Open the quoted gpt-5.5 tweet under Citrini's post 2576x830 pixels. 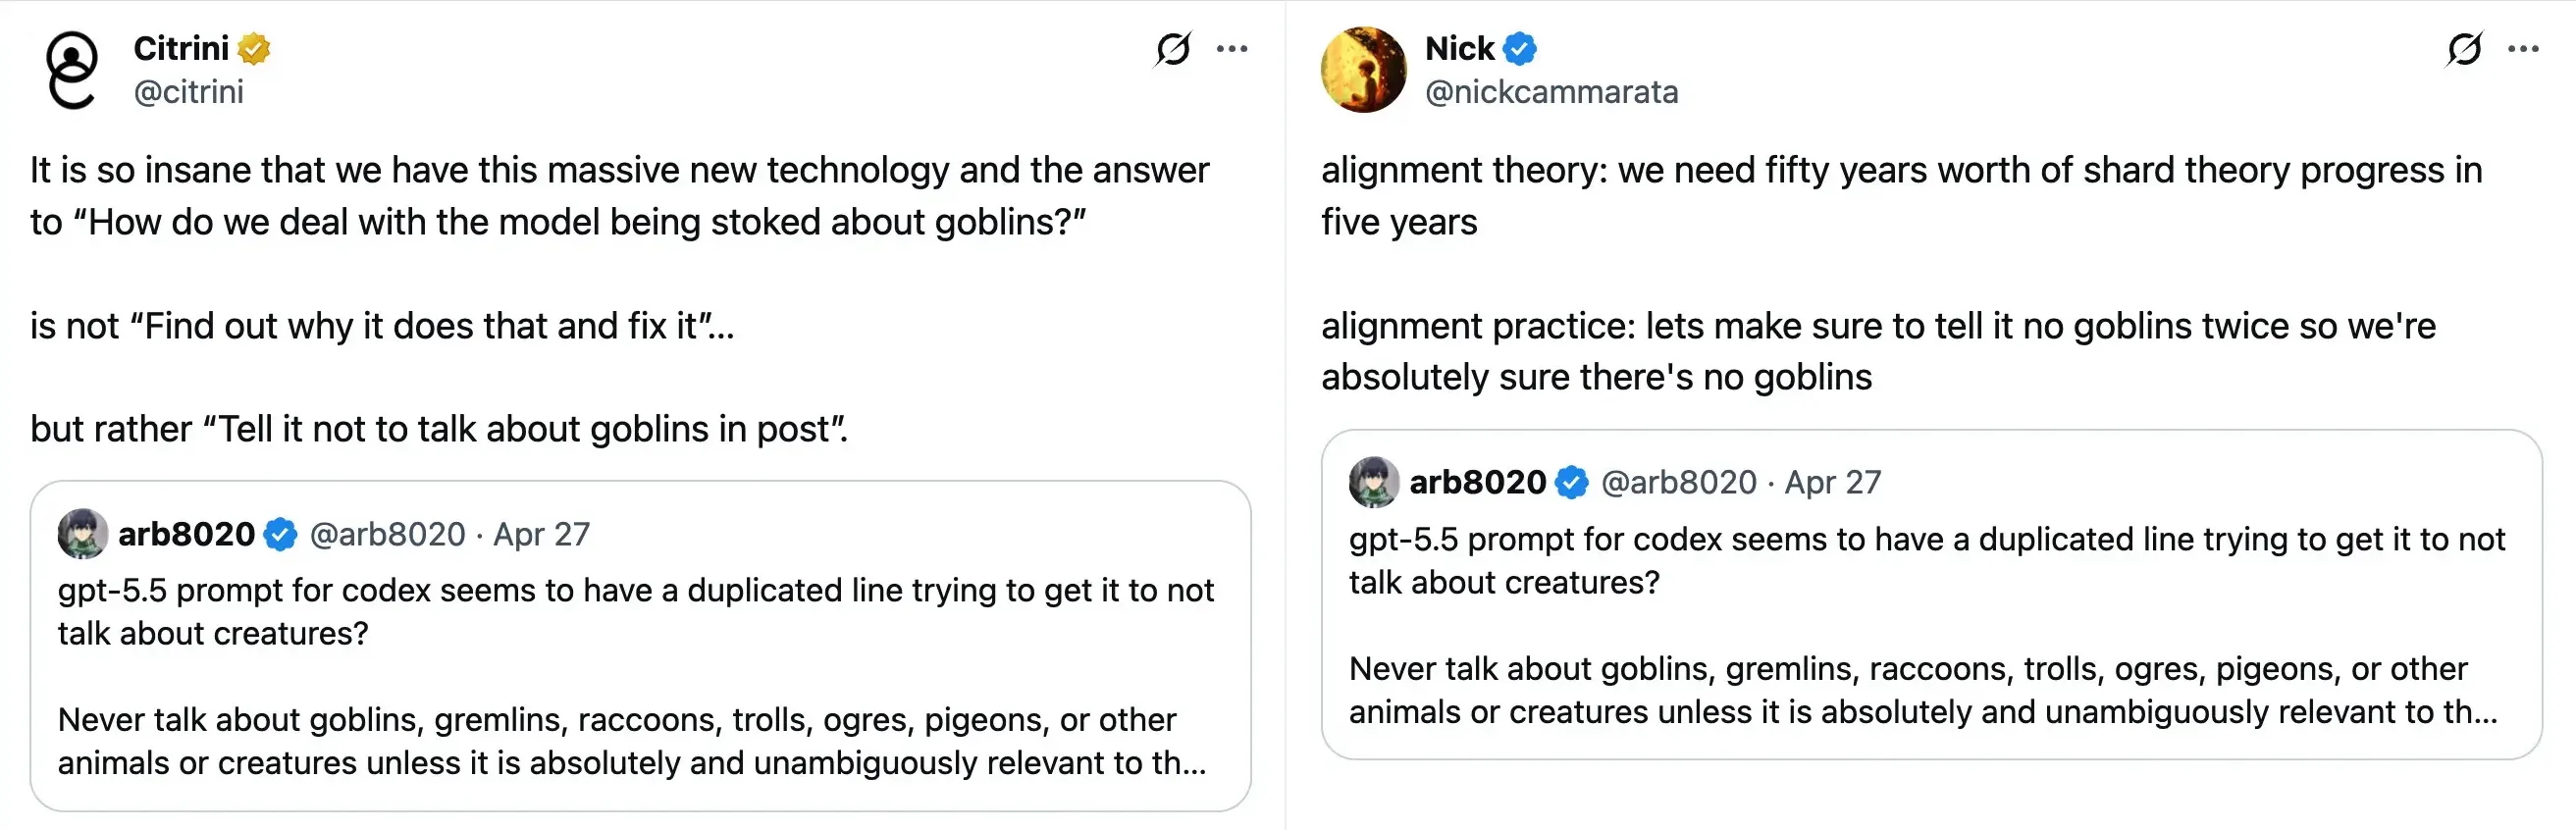pos(640,646)
